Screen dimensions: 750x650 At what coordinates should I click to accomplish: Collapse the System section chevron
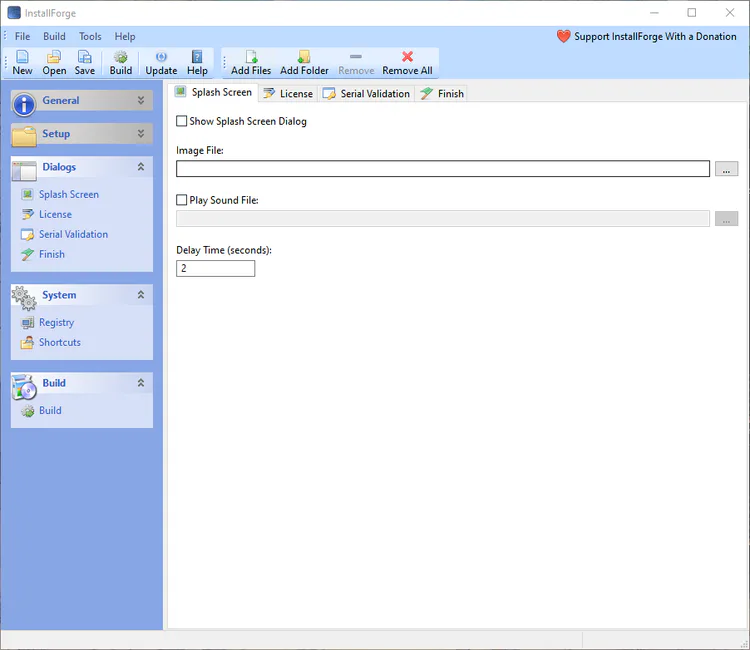coord(141,295)
